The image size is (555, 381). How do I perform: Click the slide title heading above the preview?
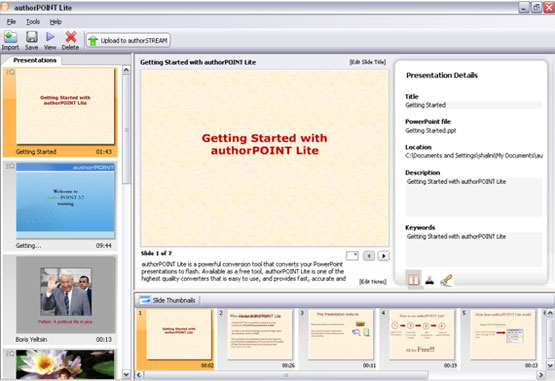click(x=198, y=62)
